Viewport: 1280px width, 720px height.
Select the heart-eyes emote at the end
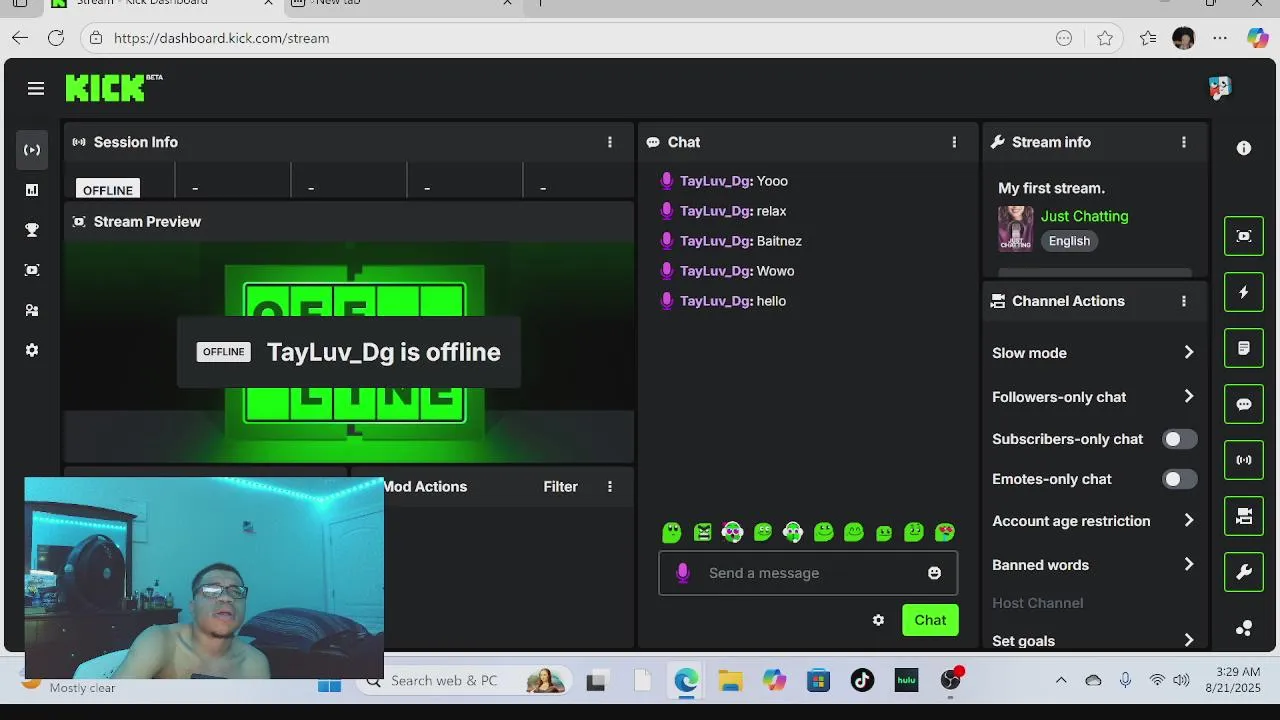pos(944,532)
